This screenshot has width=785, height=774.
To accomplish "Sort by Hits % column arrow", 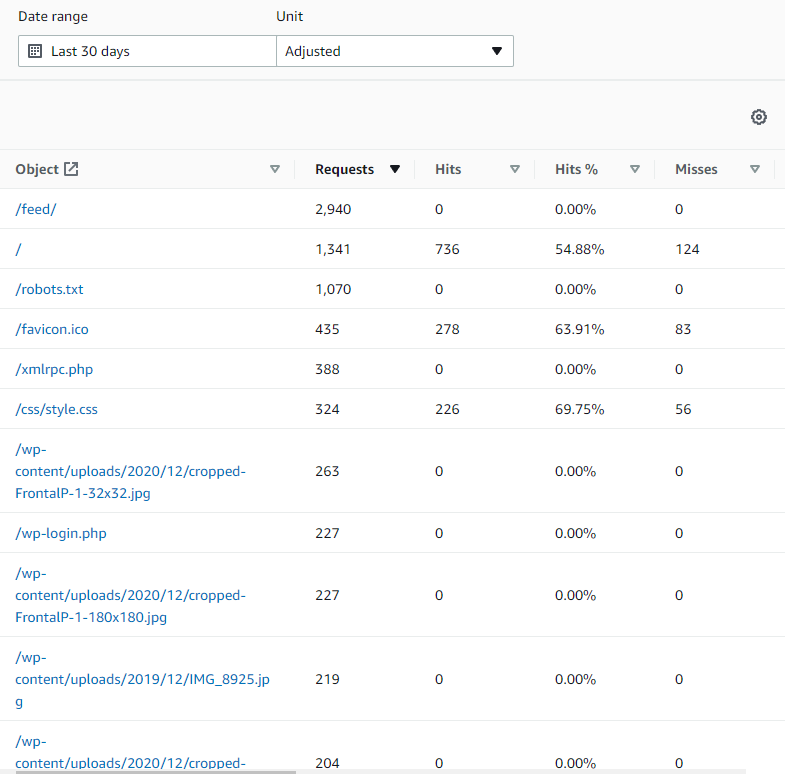I will point(635,169).
